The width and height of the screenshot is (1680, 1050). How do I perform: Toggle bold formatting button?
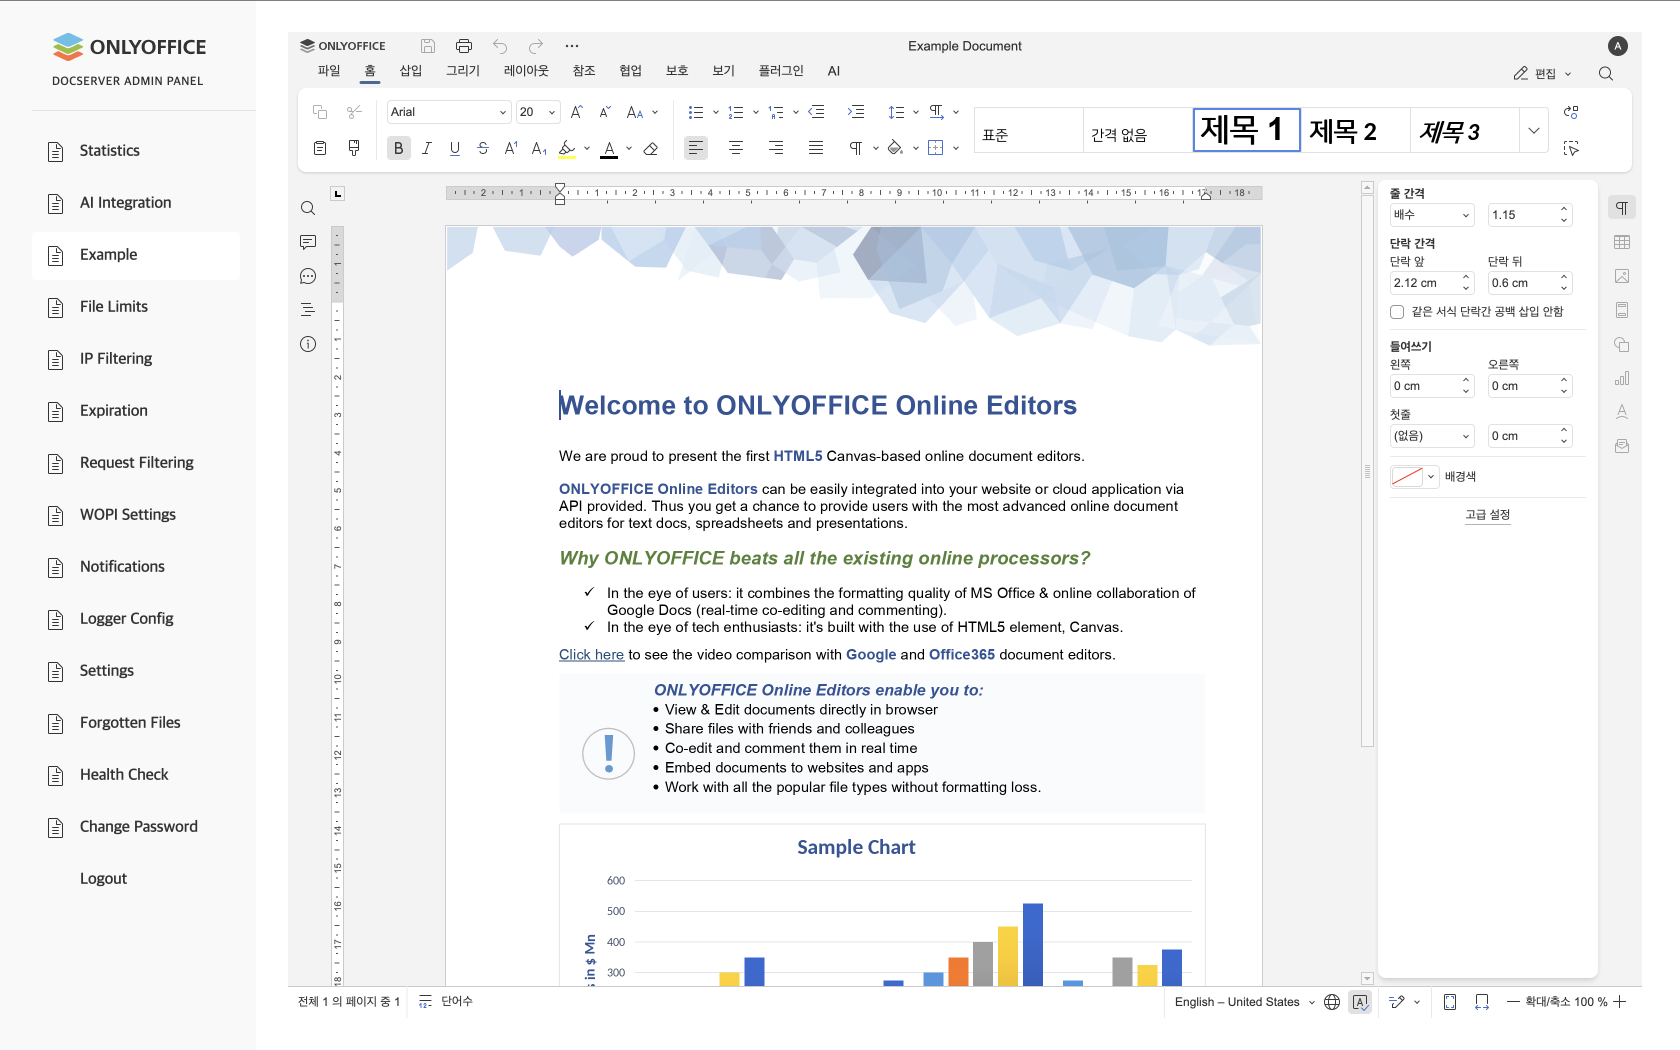[398, 148]
